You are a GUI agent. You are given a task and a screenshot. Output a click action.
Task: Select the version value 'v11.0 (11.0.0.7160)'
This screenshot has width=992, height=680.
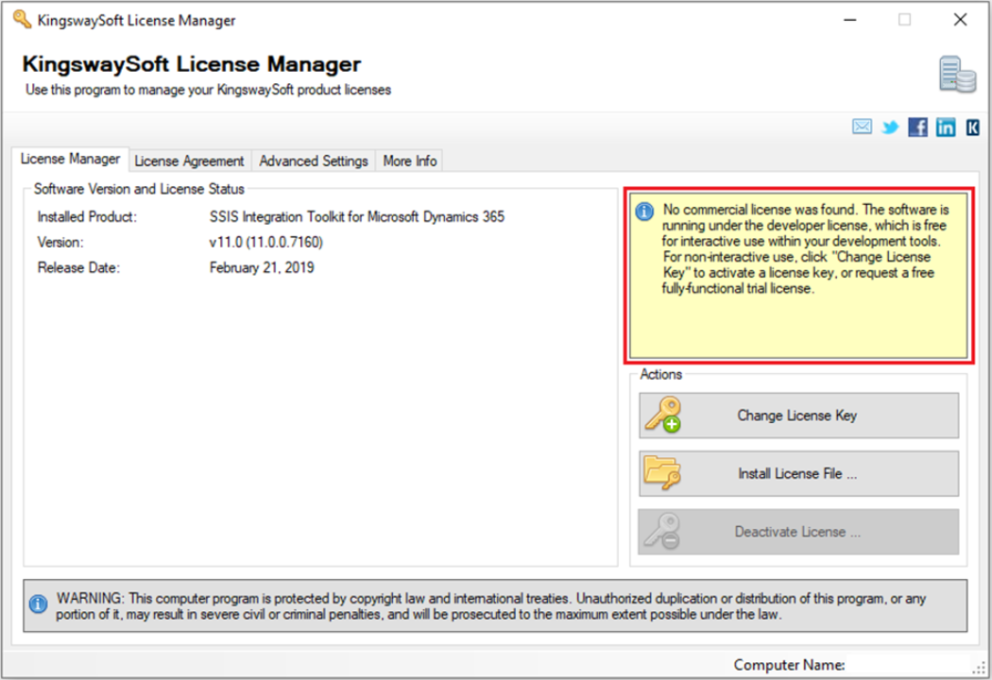point(266,242)
